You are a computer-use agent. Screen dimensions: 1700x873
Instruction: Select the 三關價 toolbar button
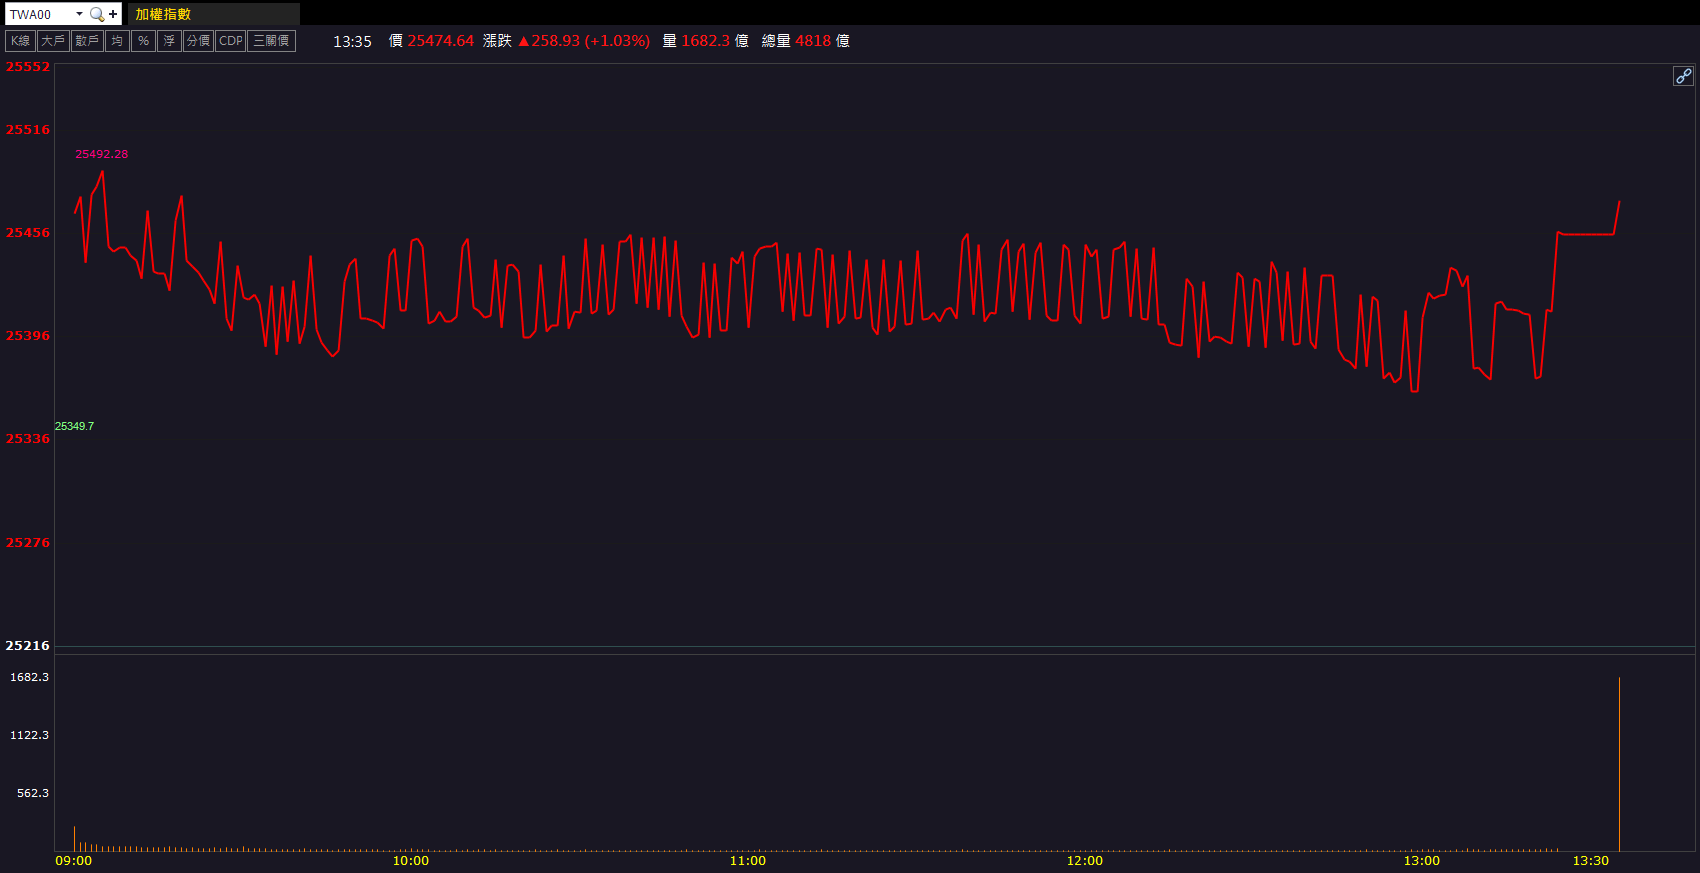click(x=271, y=41)
